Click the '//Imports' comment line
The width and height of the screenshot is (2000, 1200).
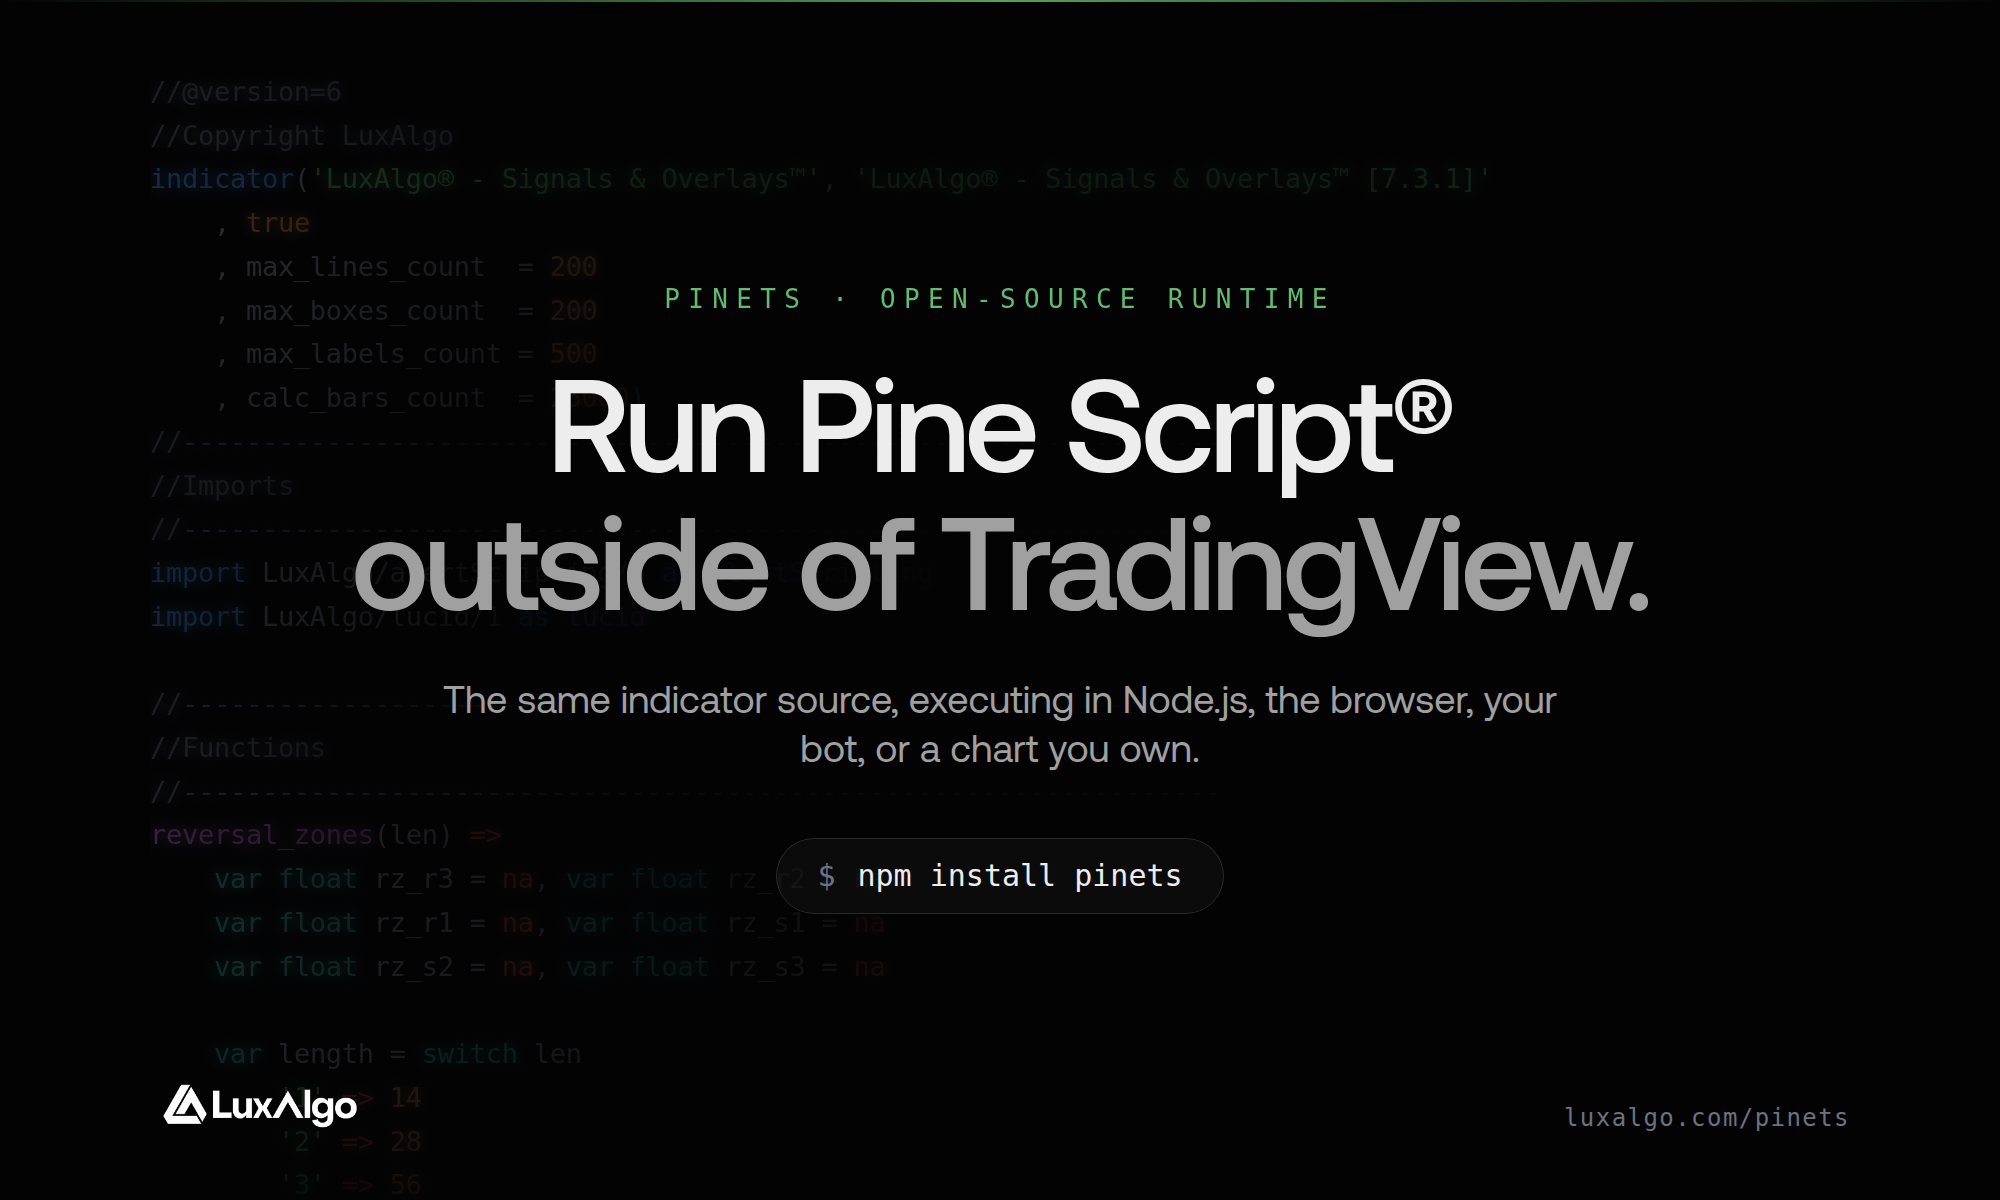point(222,486)
